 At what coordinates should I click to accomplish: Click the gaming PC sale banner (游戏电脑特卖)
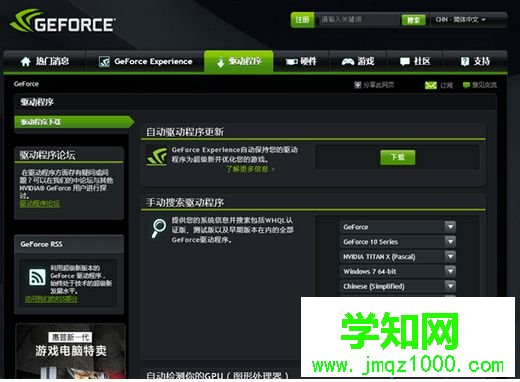tap(70, 351)
